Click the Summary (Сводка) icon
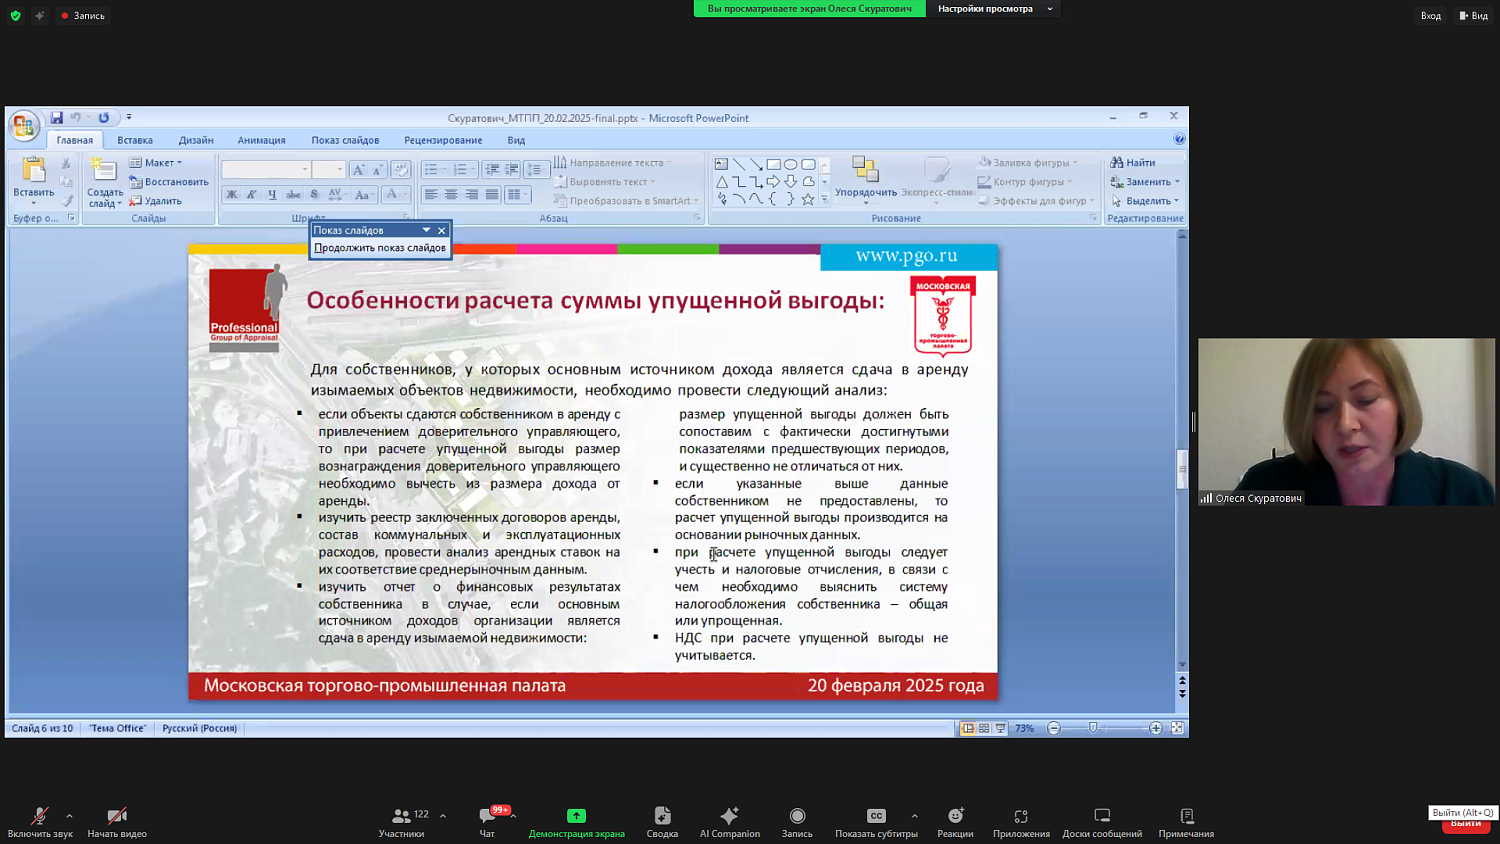 click(x=662, y=817)
